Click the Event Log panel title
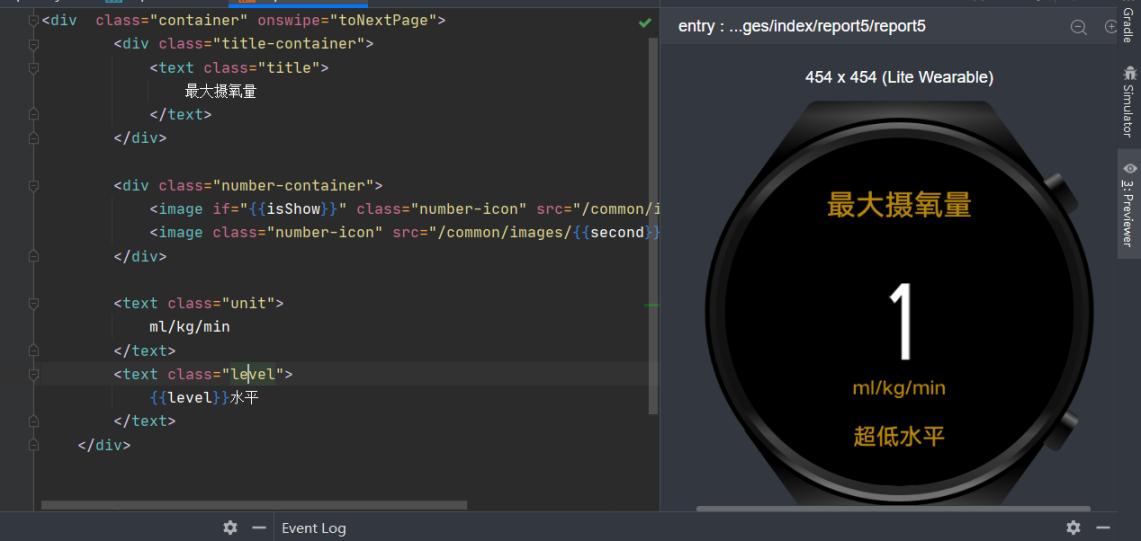Image resolution: width=1141 pixels, height=541 pixels. coord(313,528)
